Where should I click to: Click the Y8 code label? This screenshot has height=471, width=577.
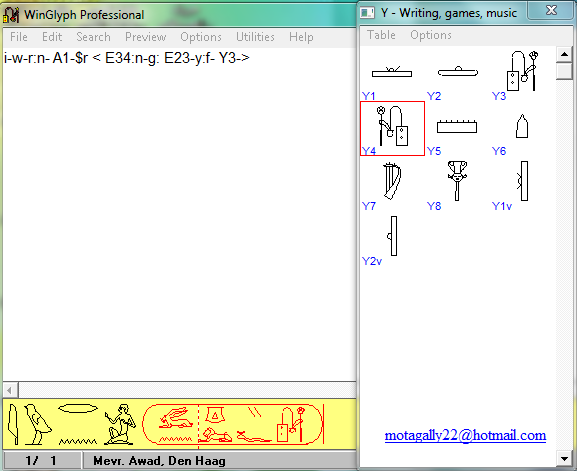pyautogui.click(x=434, y=206)
